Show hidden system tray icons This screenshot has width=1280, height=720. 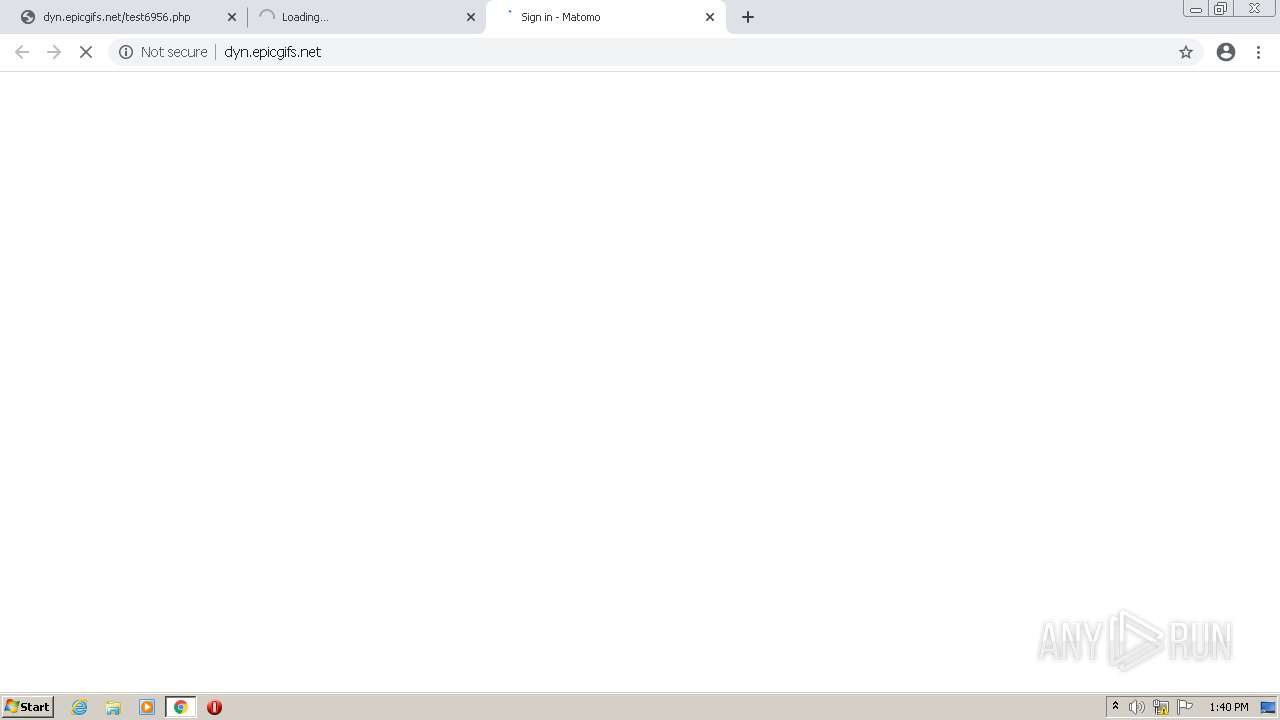1115,707
